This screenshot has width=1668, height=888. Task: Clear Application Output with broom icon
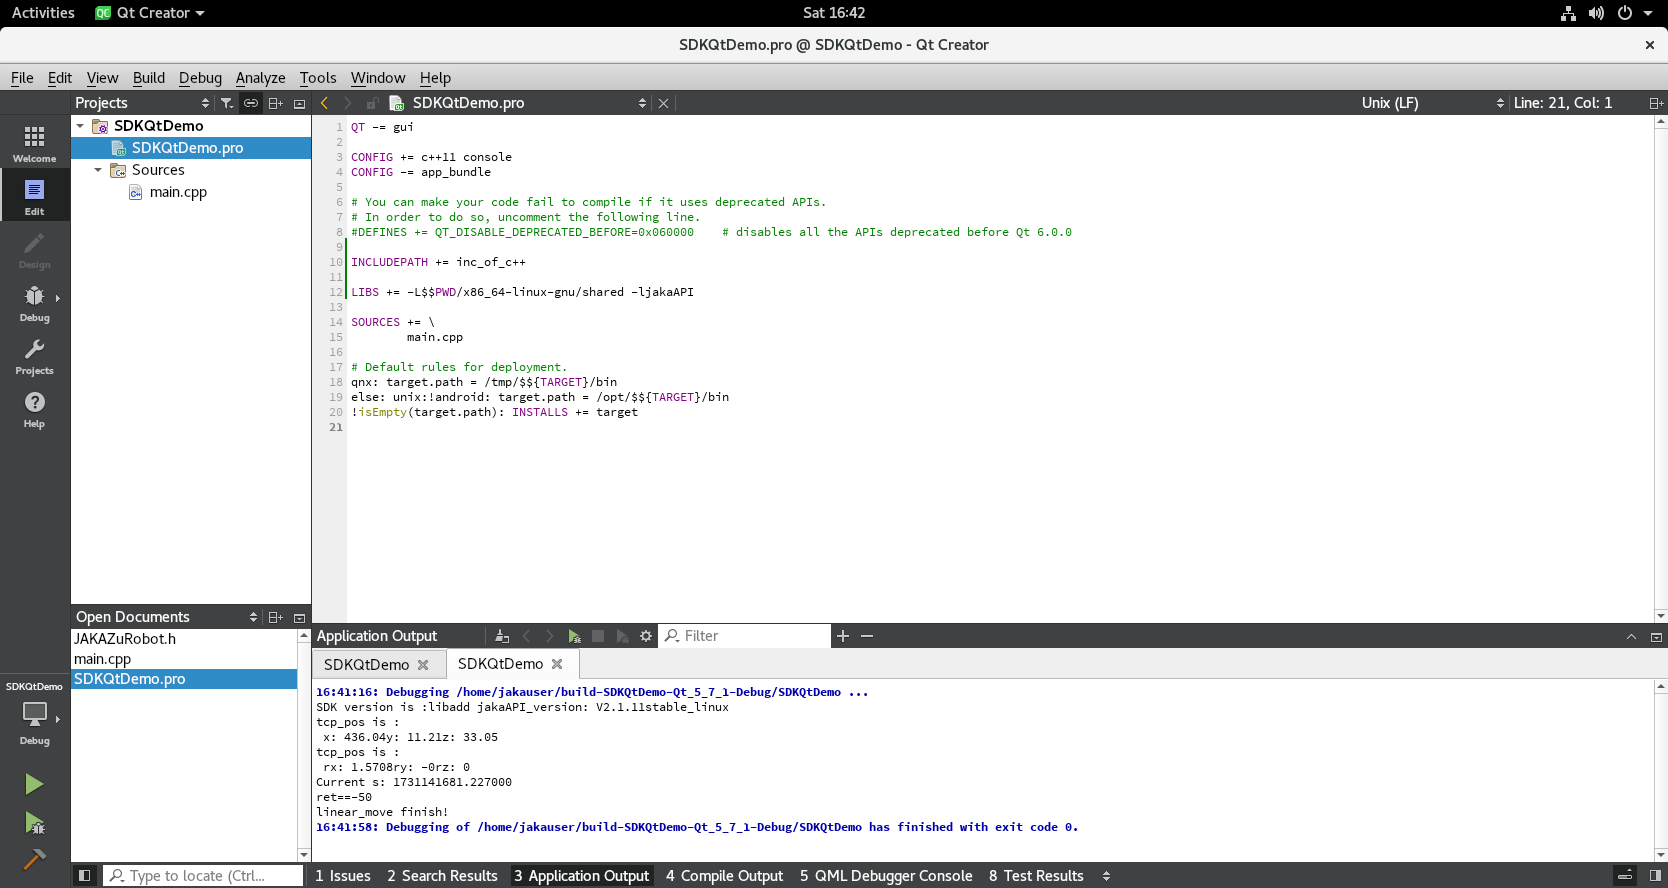coord(502,636)
